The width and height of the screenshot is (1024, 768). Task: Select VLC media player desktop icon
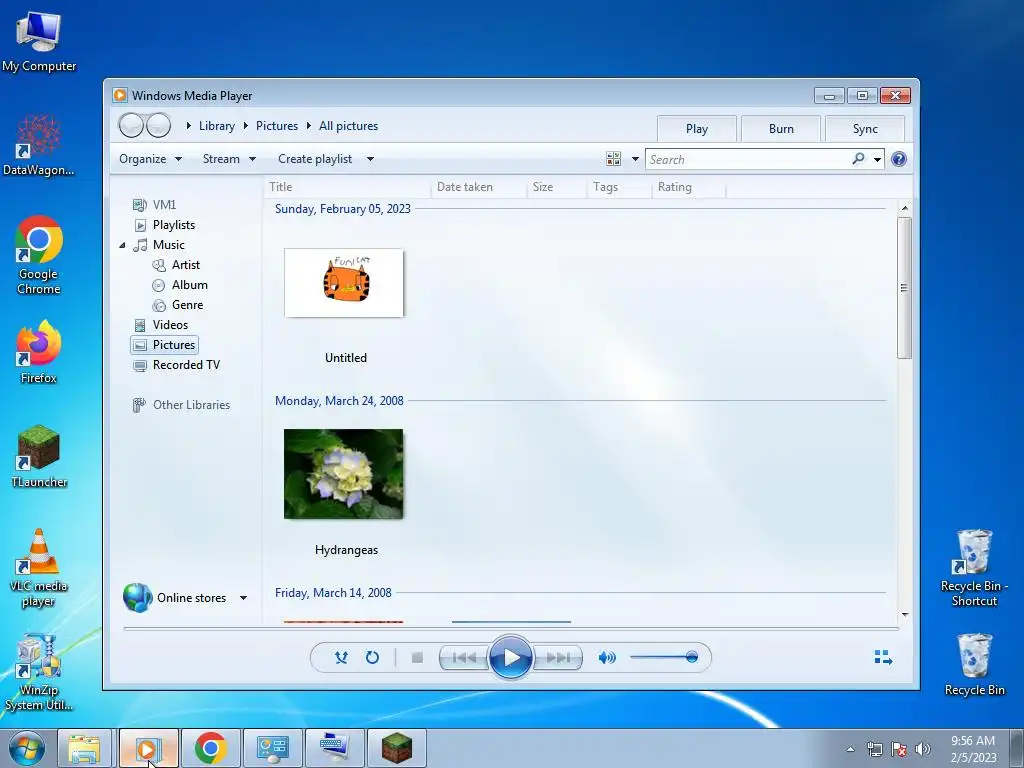(39, 568)
